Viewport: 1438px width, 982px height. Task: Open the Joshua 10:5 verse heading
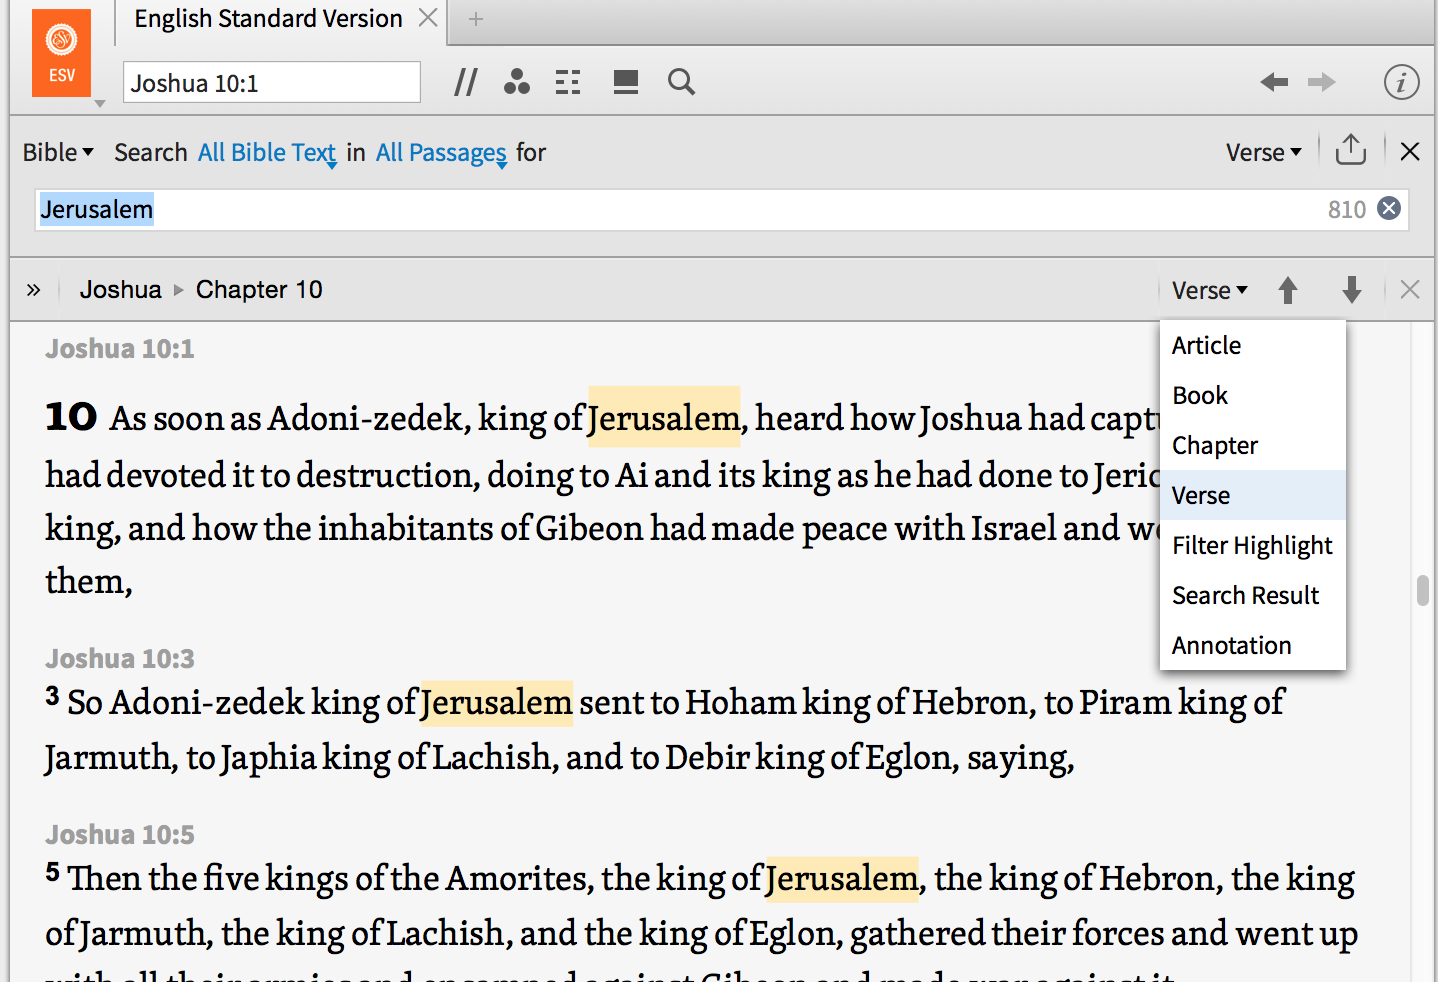[x=120, y=835]
